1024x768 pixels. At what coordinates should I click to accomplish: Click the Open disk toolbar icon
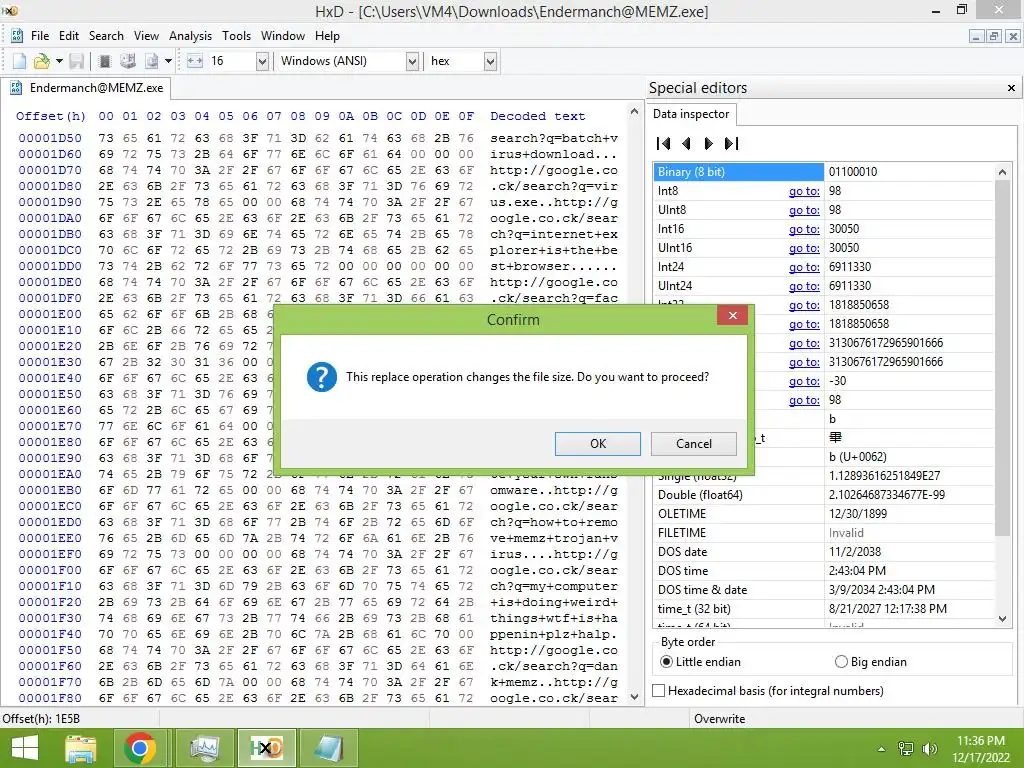coord(128,61)
